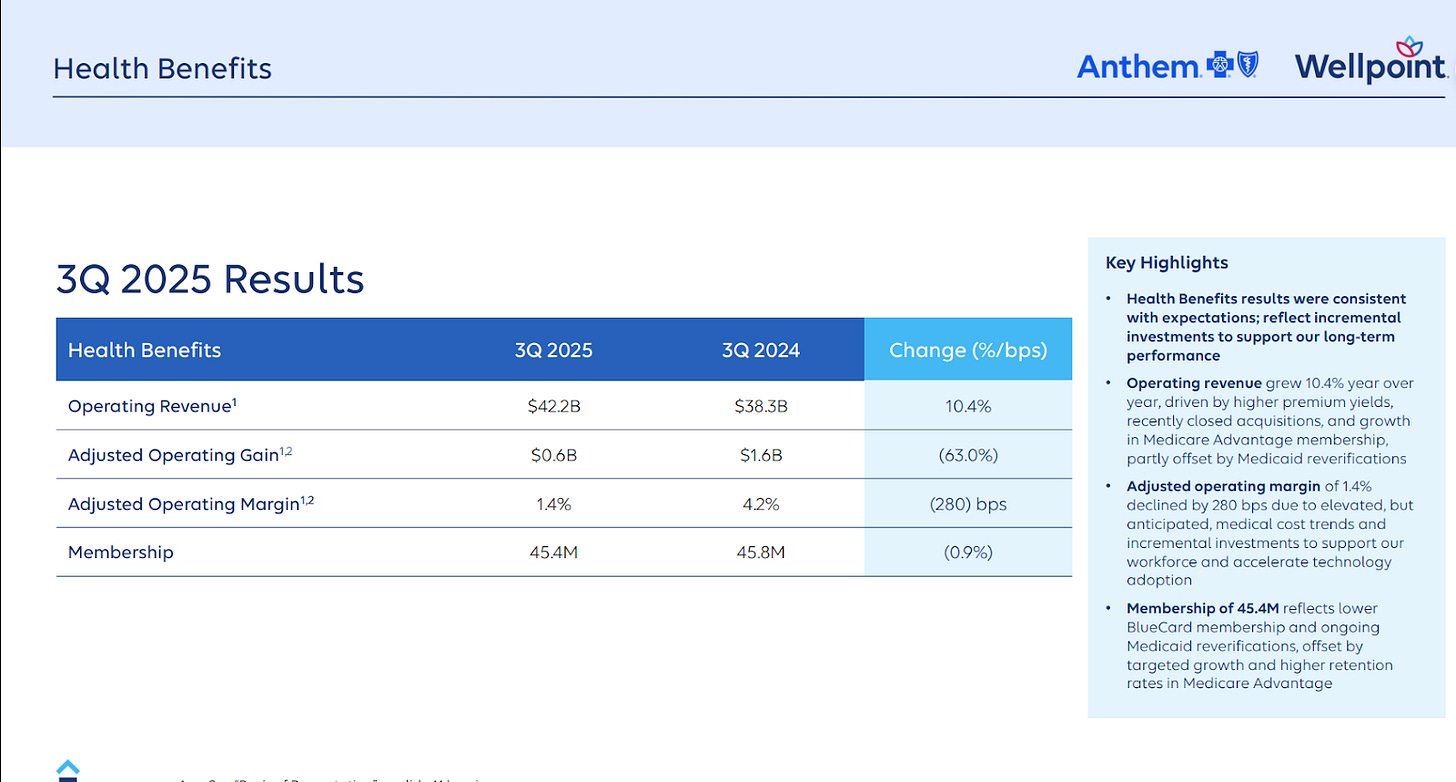Click the Key Highlights heading
1456x782 pixels.
tap(1167, 263)
